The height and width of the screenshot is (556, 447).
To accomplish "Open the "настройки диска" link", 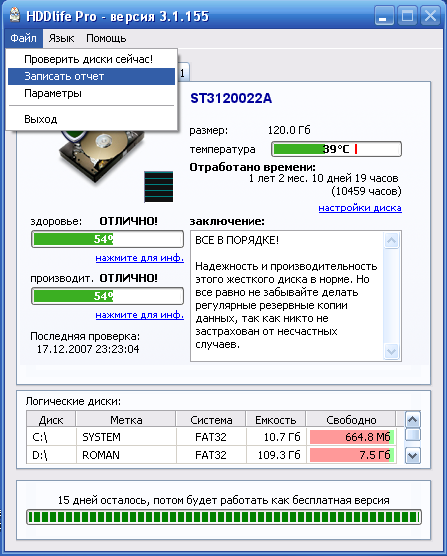I will (360, 208).
